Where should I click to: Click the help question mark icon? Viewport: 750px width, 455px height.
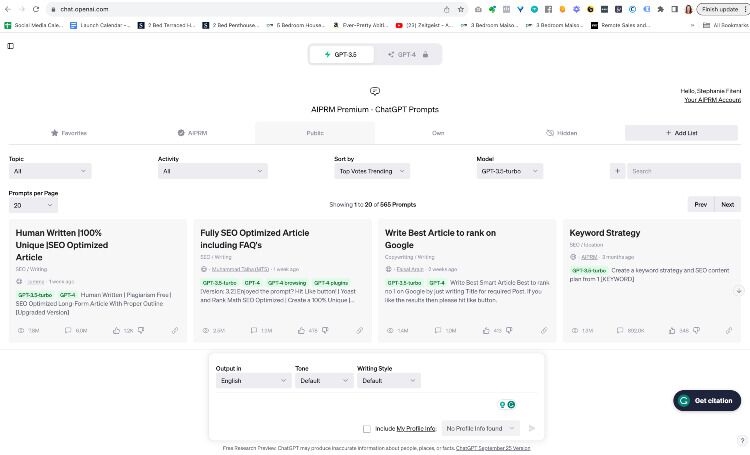pyautogui.click(x=741, y=439)
